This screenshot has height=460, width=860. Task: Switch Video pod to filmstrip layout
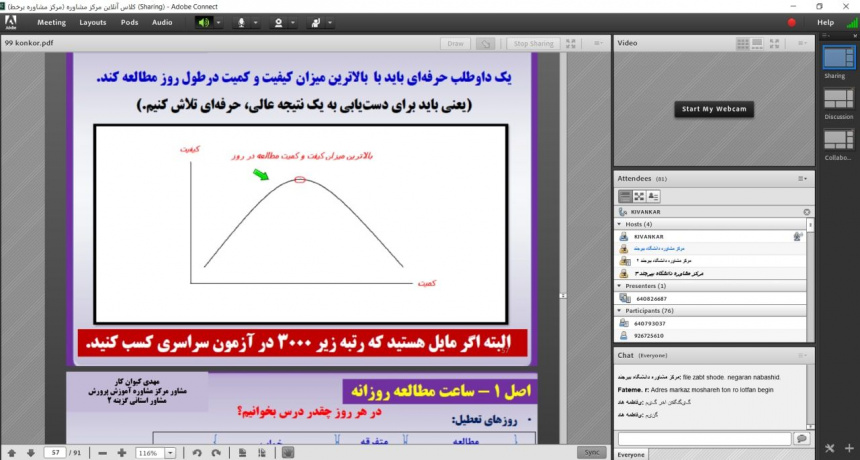[x=757, y=43]
